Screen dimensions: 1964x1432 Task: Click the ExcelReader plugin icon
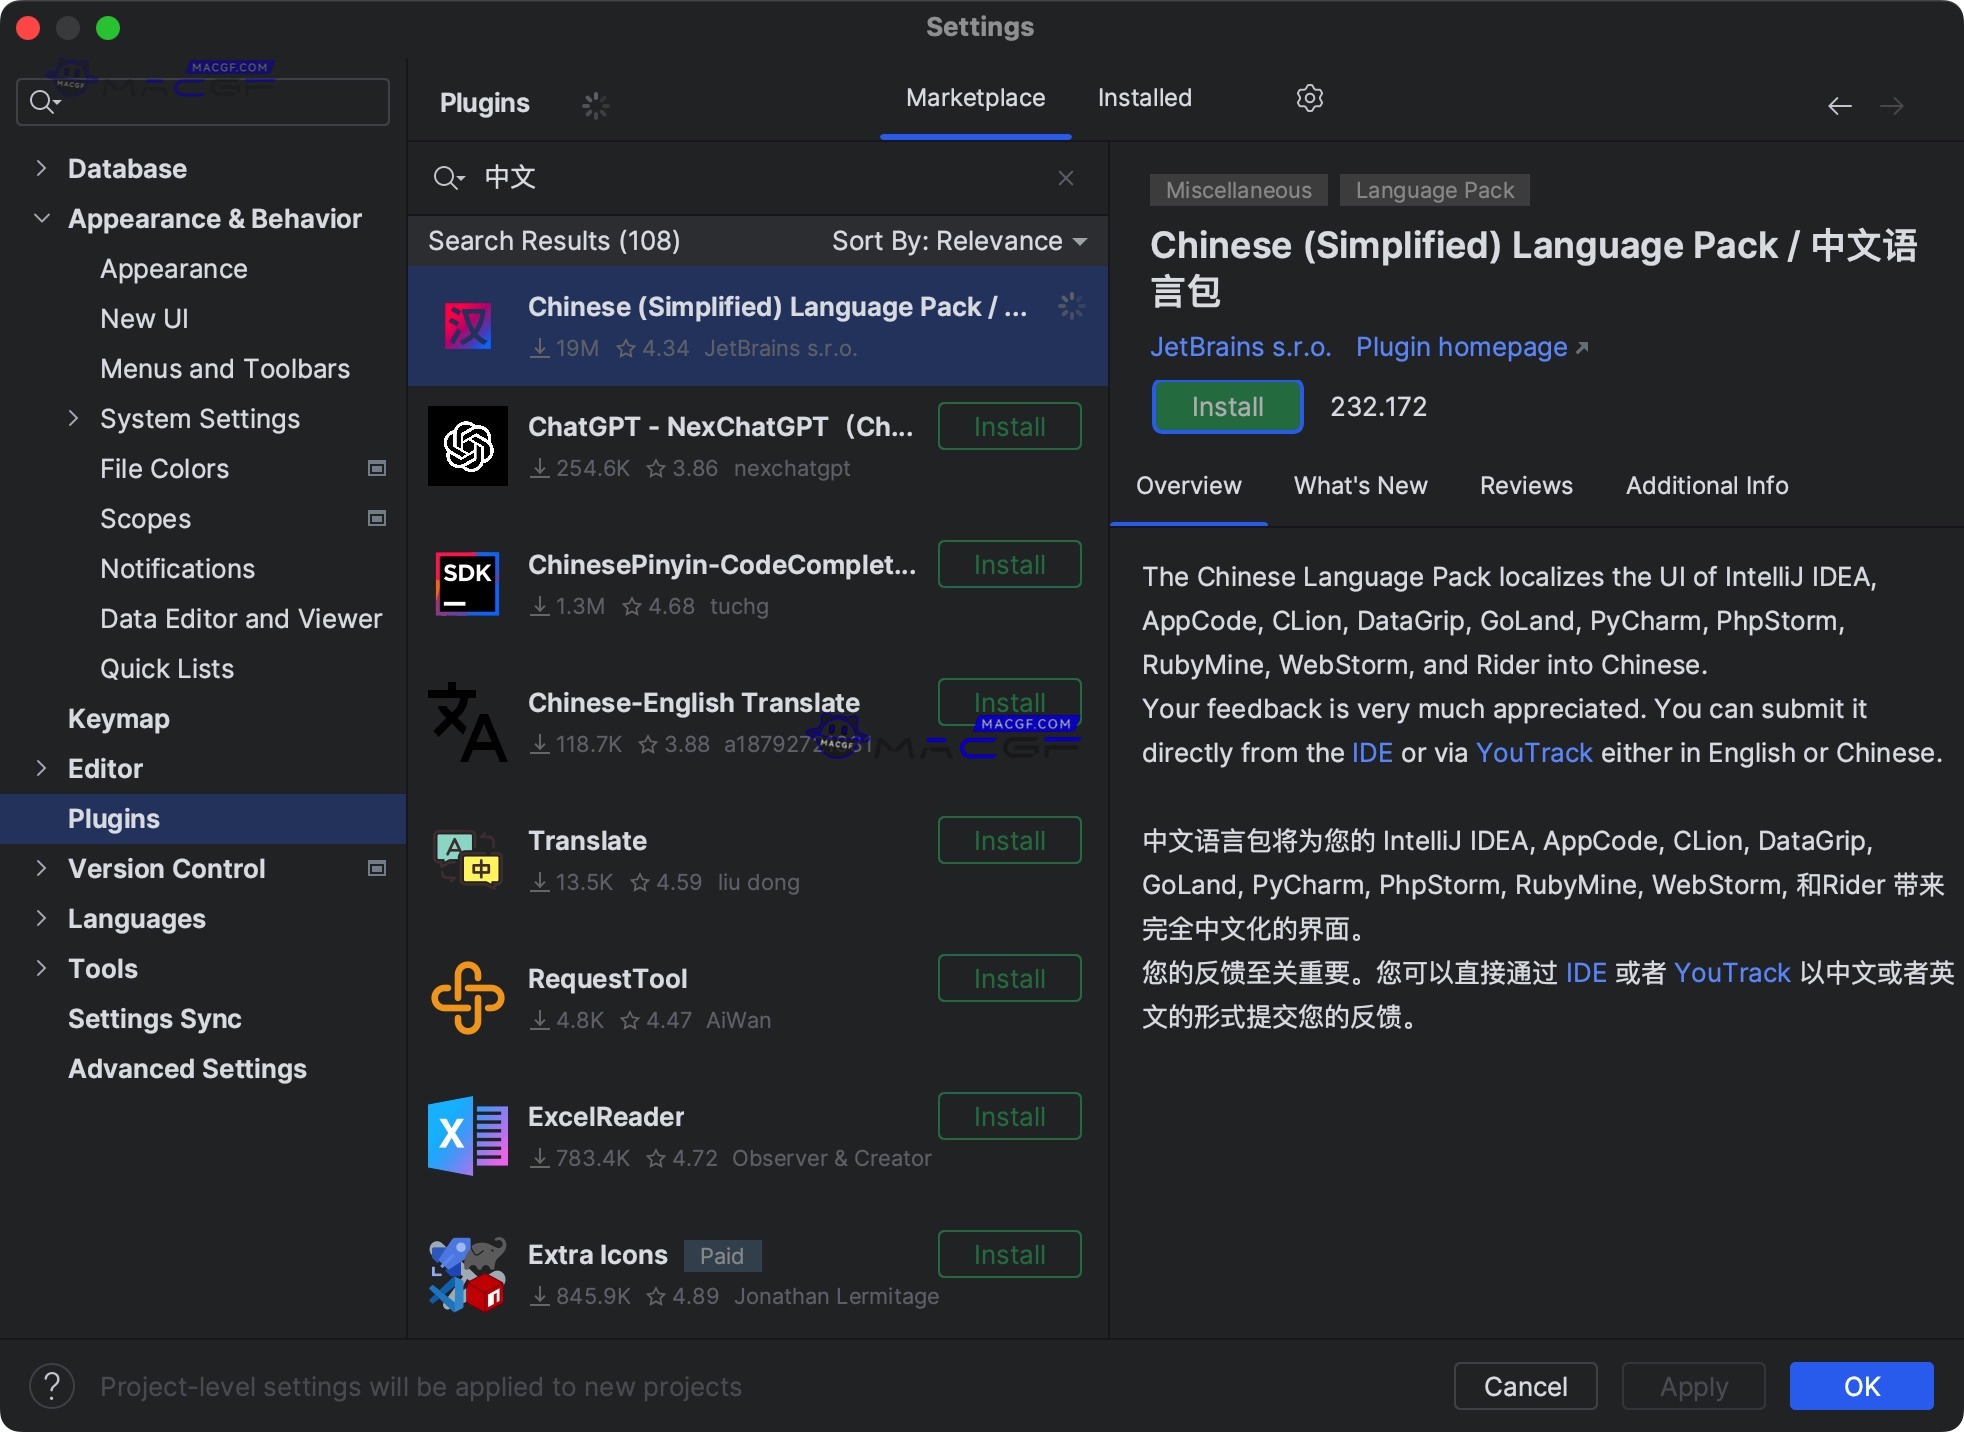click(x=466, y=1136)
